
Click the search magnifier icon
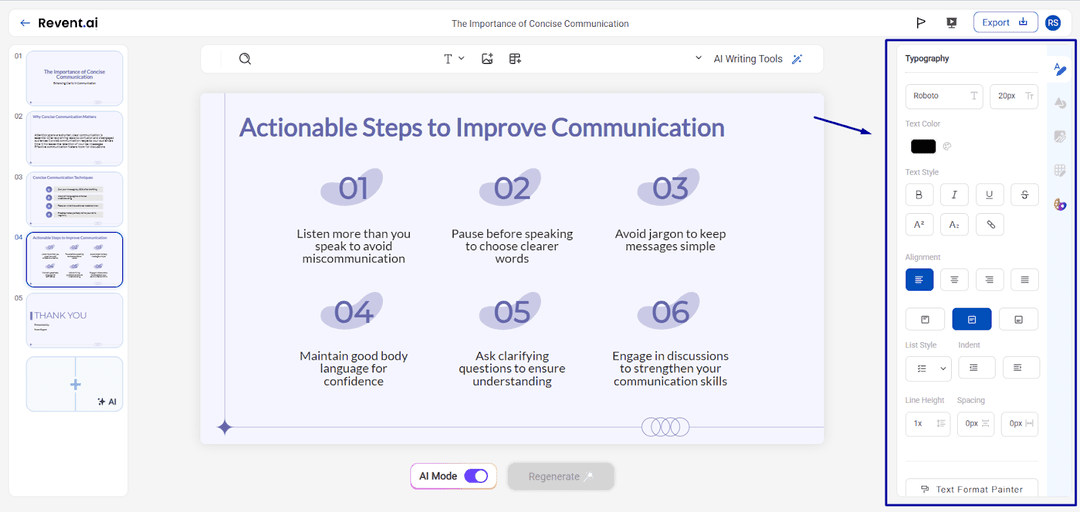[245, 59]
